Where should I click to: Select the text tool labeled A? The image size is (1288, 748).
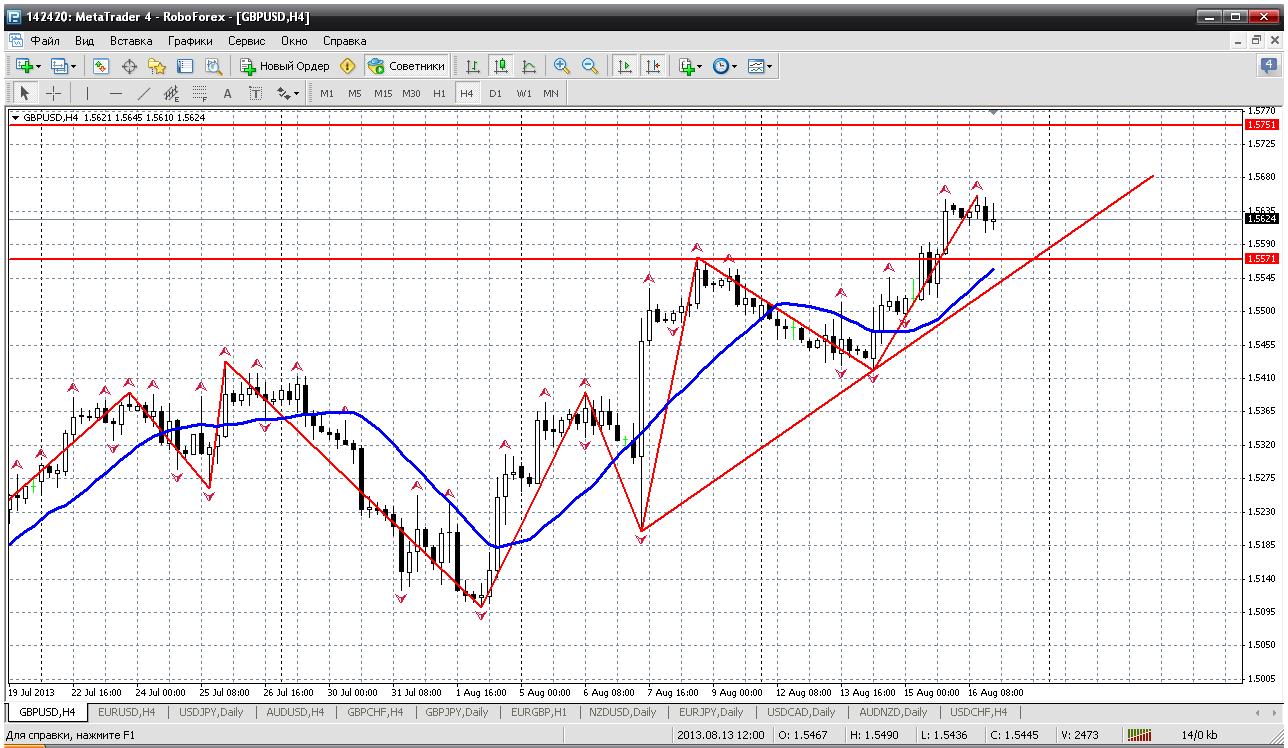(228, 93)
